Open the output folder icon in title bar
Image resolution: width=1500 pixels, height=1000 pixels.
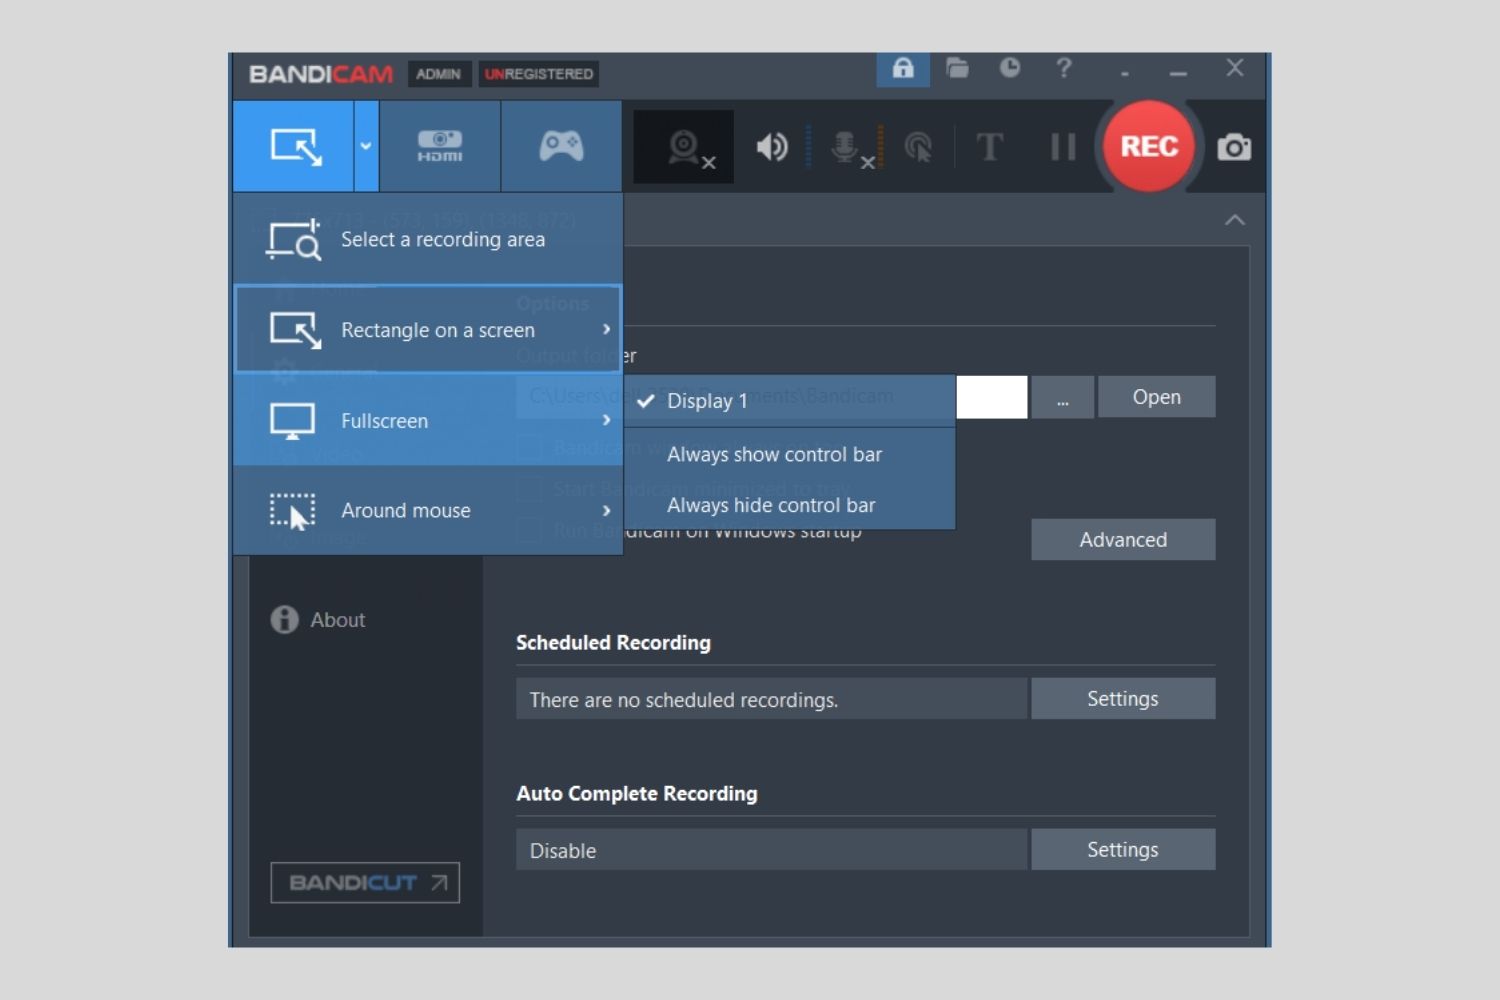[957, 68]
